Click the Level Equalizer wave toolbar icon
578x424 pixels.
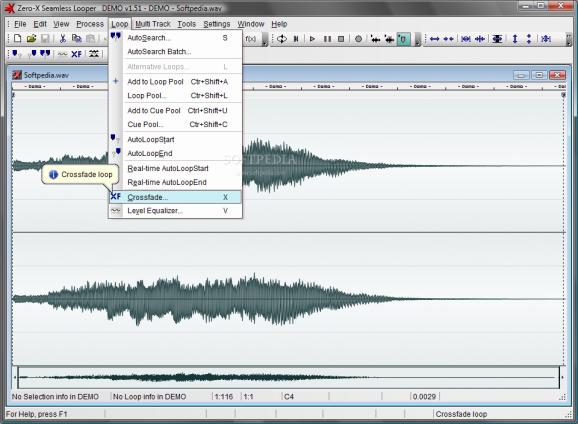click(62, 54)
